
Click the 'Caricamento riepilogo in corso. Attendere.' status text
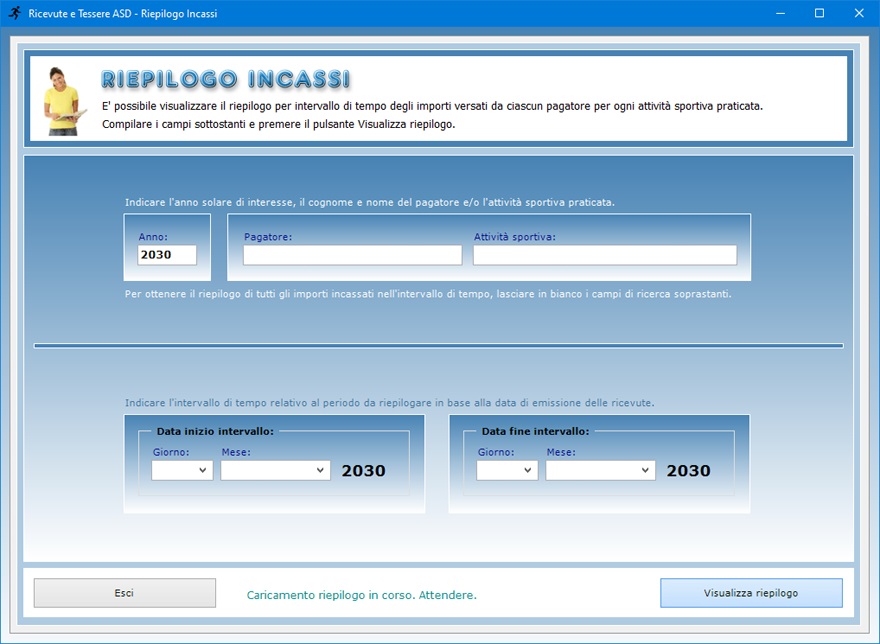click(x=361, y=595)
